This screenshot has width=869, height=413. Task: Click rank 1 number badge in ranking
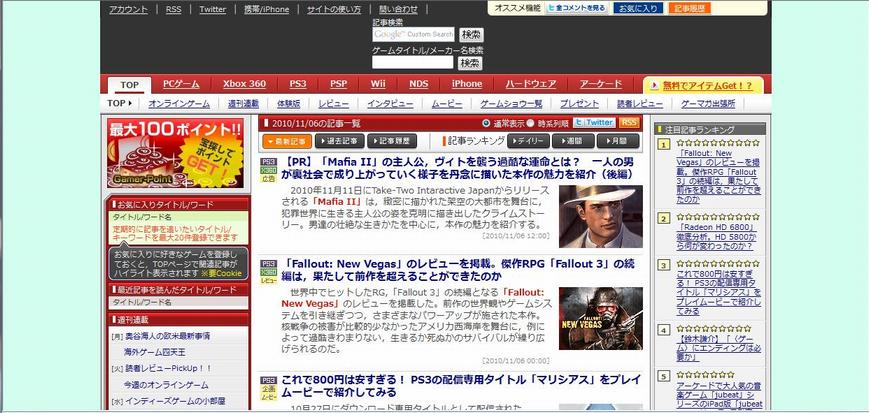pos(663,145)
